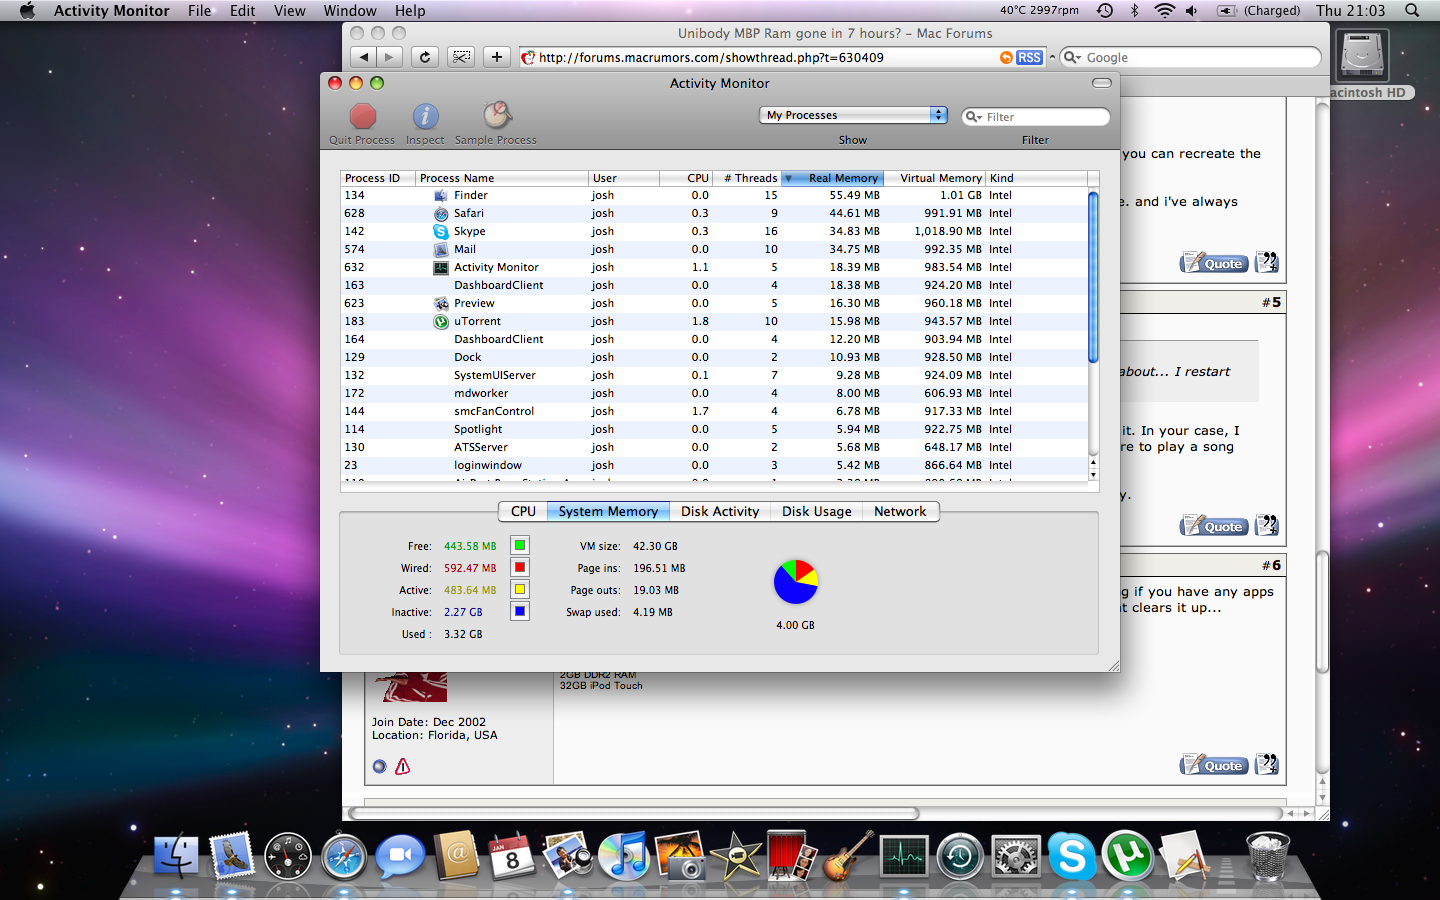Screen dimensions: 1440x900
Task: Open the View menu
Action: coord(290,10)
